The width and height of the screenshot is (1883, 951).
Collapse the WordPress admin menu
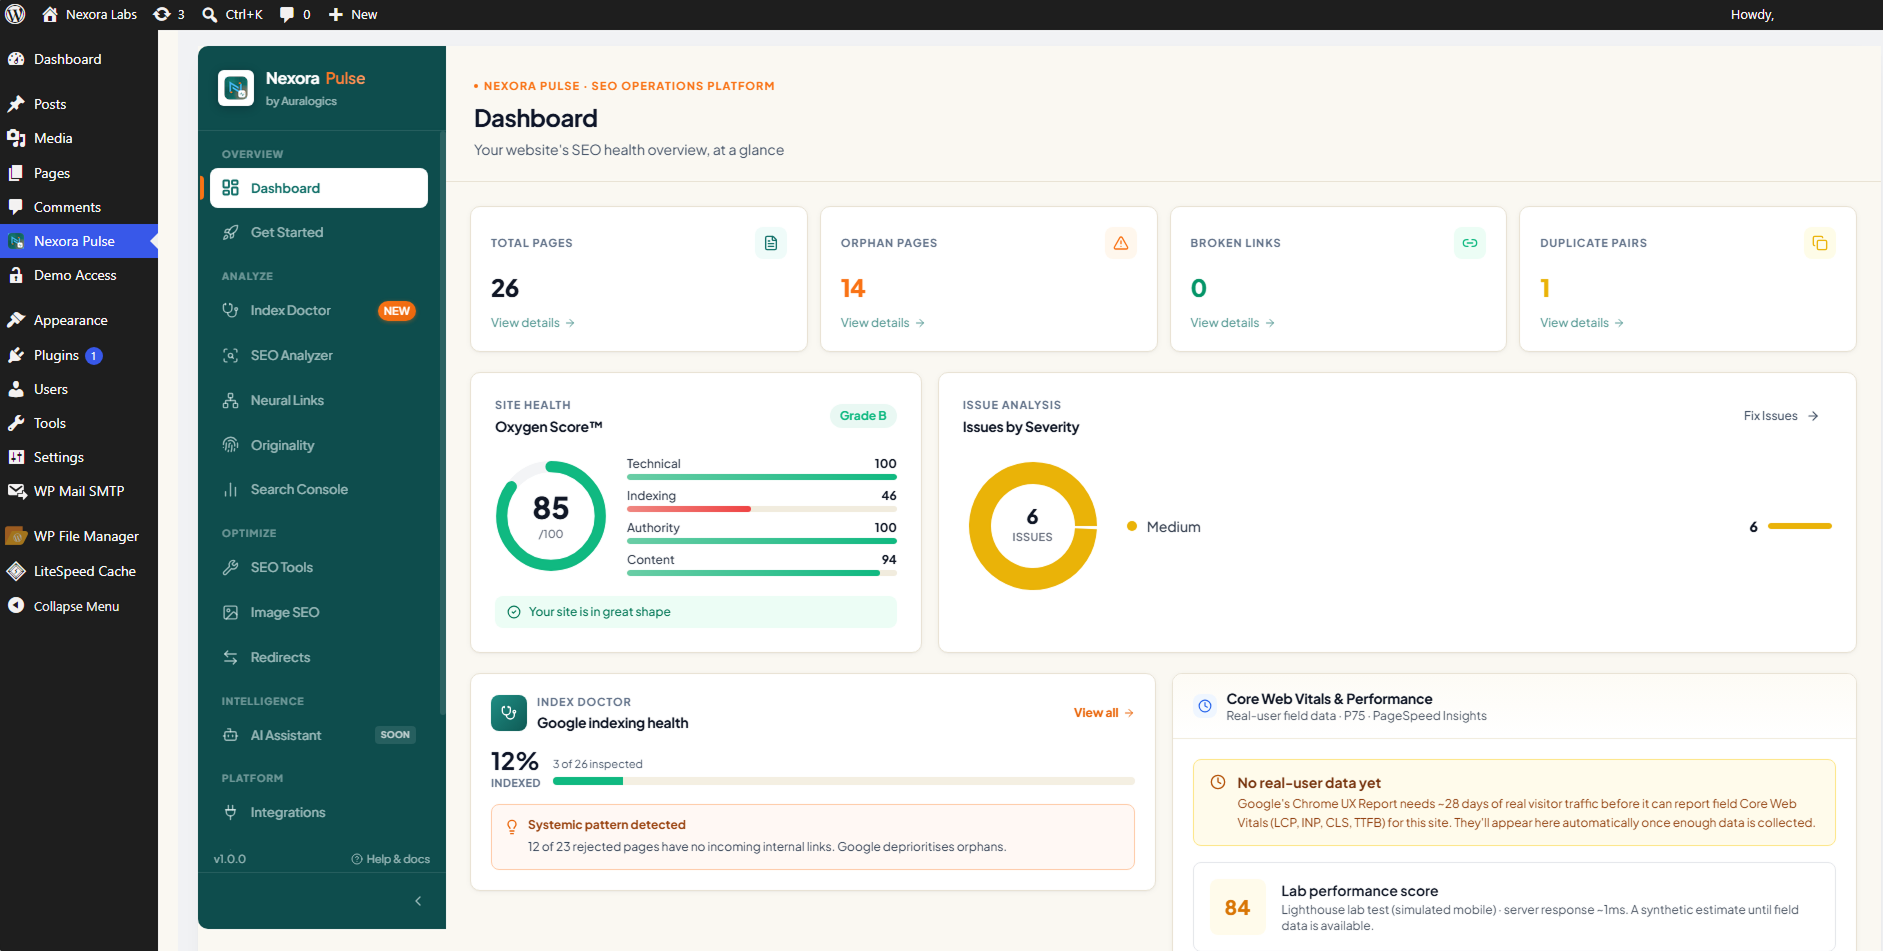(x=77, y=606)
